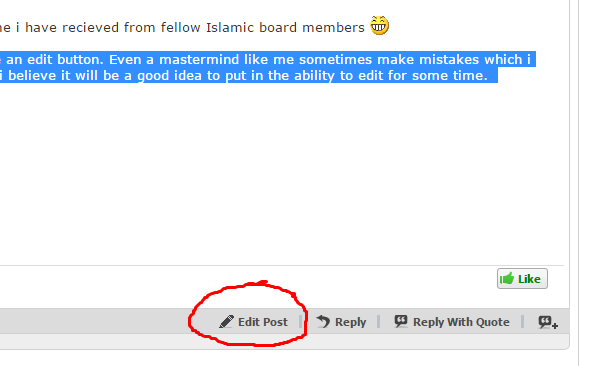Viewport: 589px width, 366px height.
Task: Click highlighted line about ability to edit
Action: tap(249, 76)
